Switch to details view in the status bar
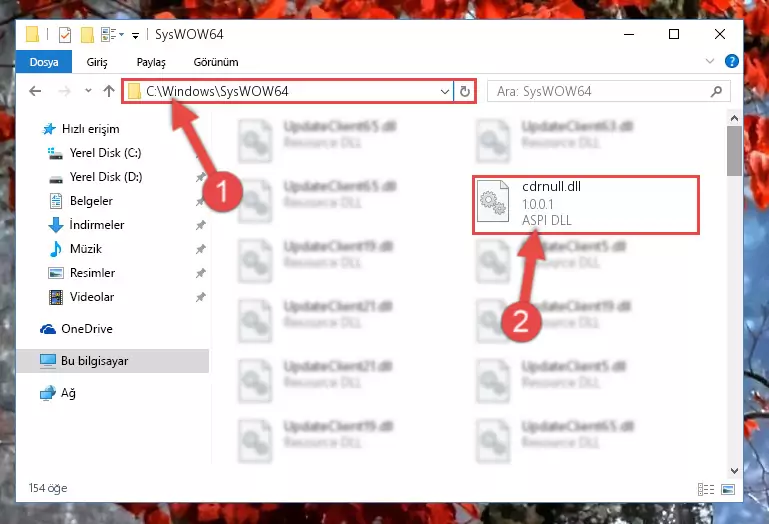 [706, 489]
